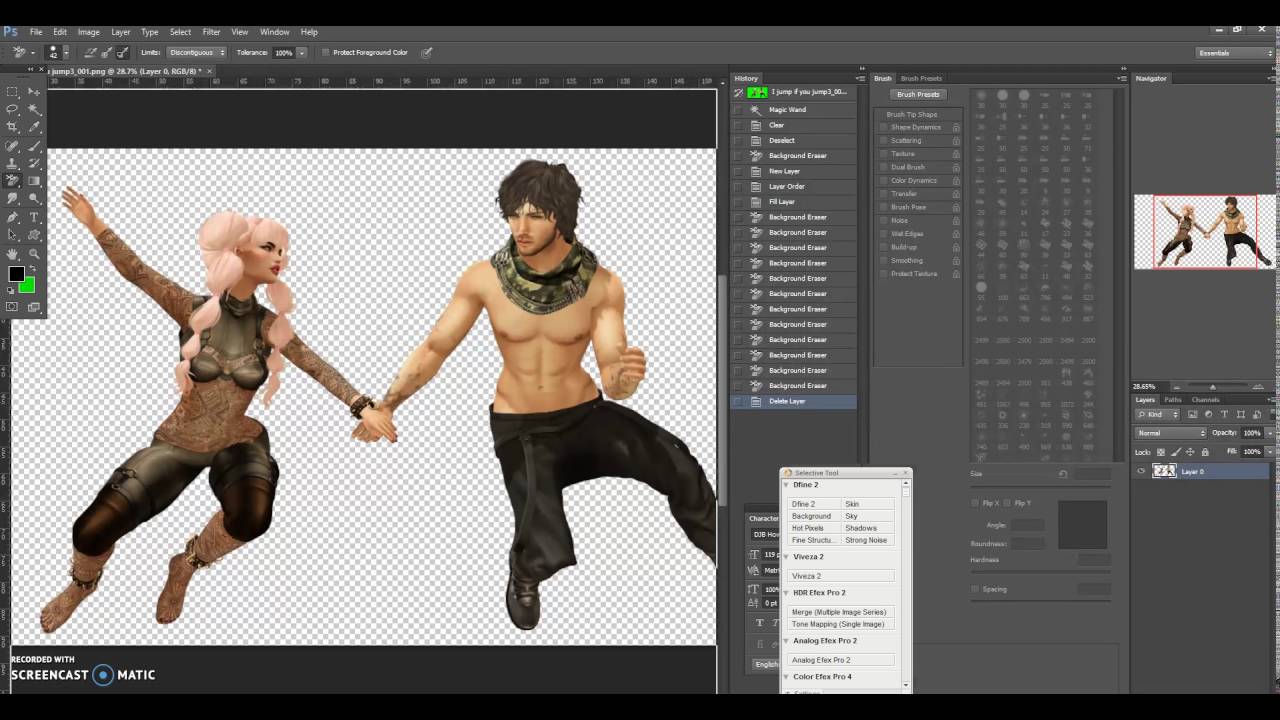This screenshot has height=720, width=1280.
Task: Open the Limits dropdown
Action: coord(195,52)
